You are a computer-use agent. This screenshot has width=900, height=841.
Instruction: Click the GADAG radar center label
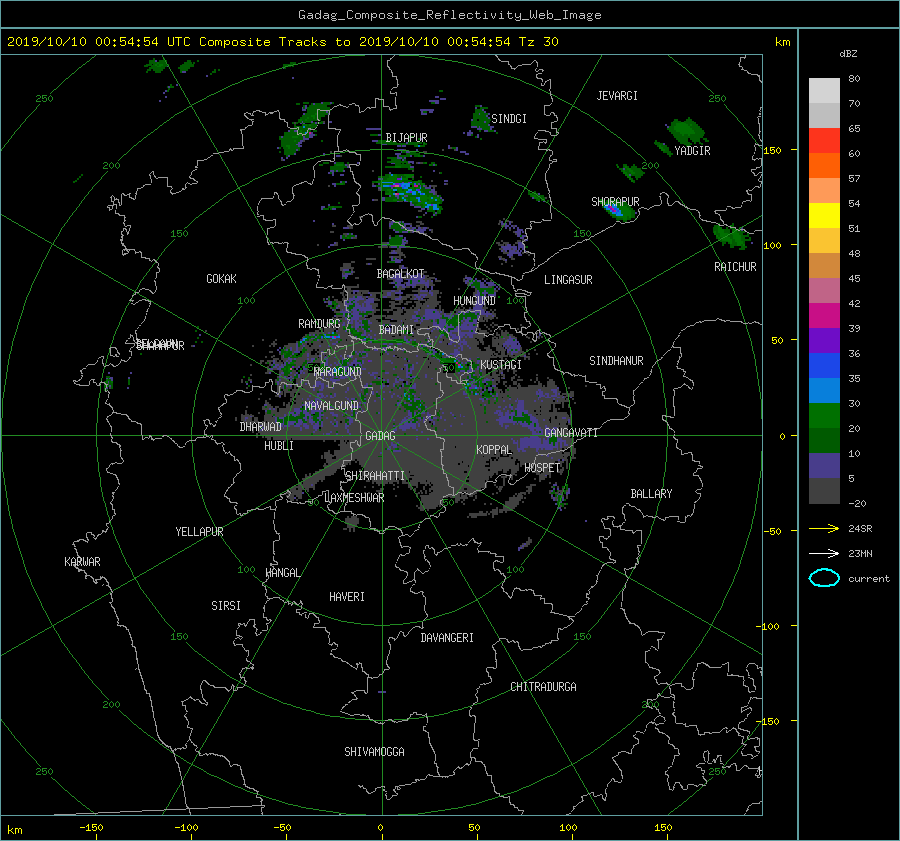tap(380, 436)
